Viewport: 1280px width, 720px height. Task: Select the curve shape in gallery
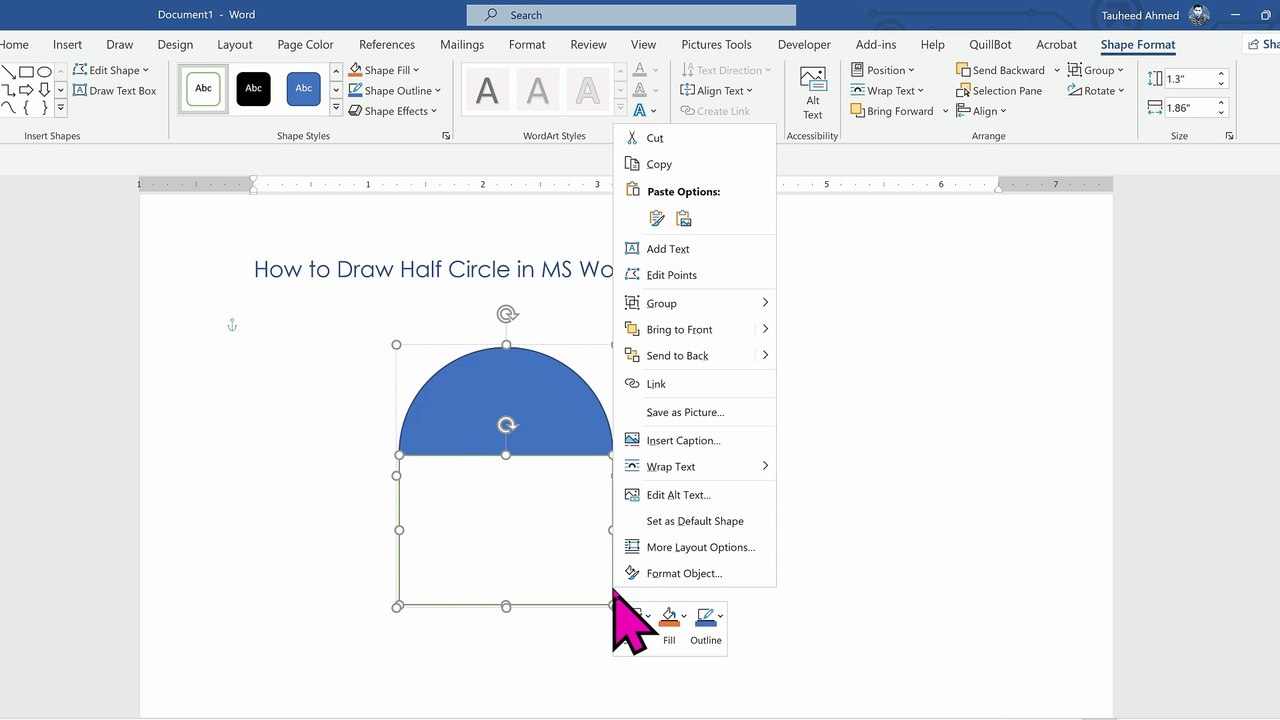point(8,107)
